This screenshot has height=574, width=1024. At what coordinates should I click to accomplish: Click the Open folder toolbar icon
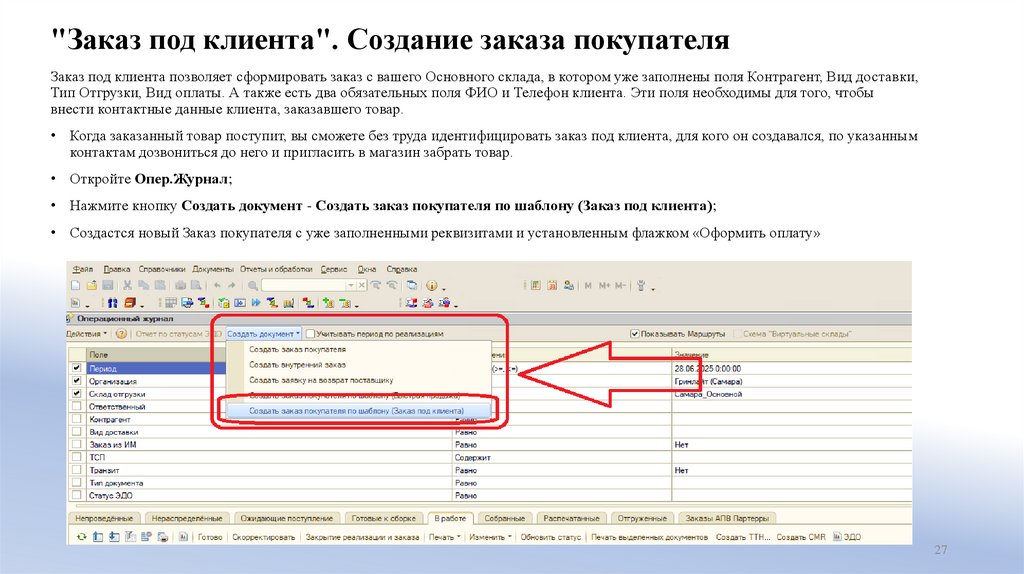(x=91, y=285)
